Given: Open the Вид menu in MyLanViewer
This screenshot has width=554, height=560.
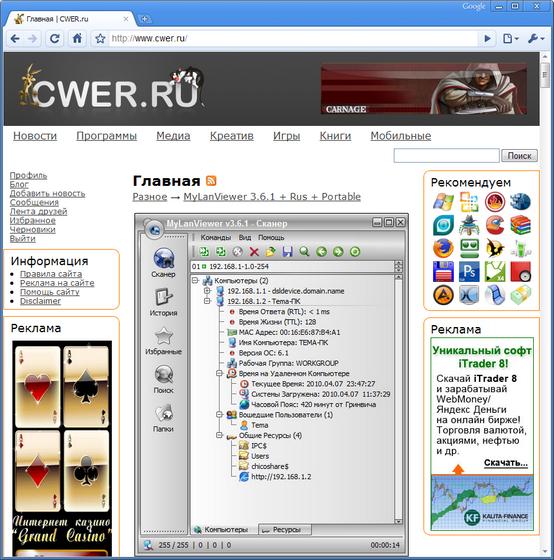Looking at the screenshot, I should point(245,238).
